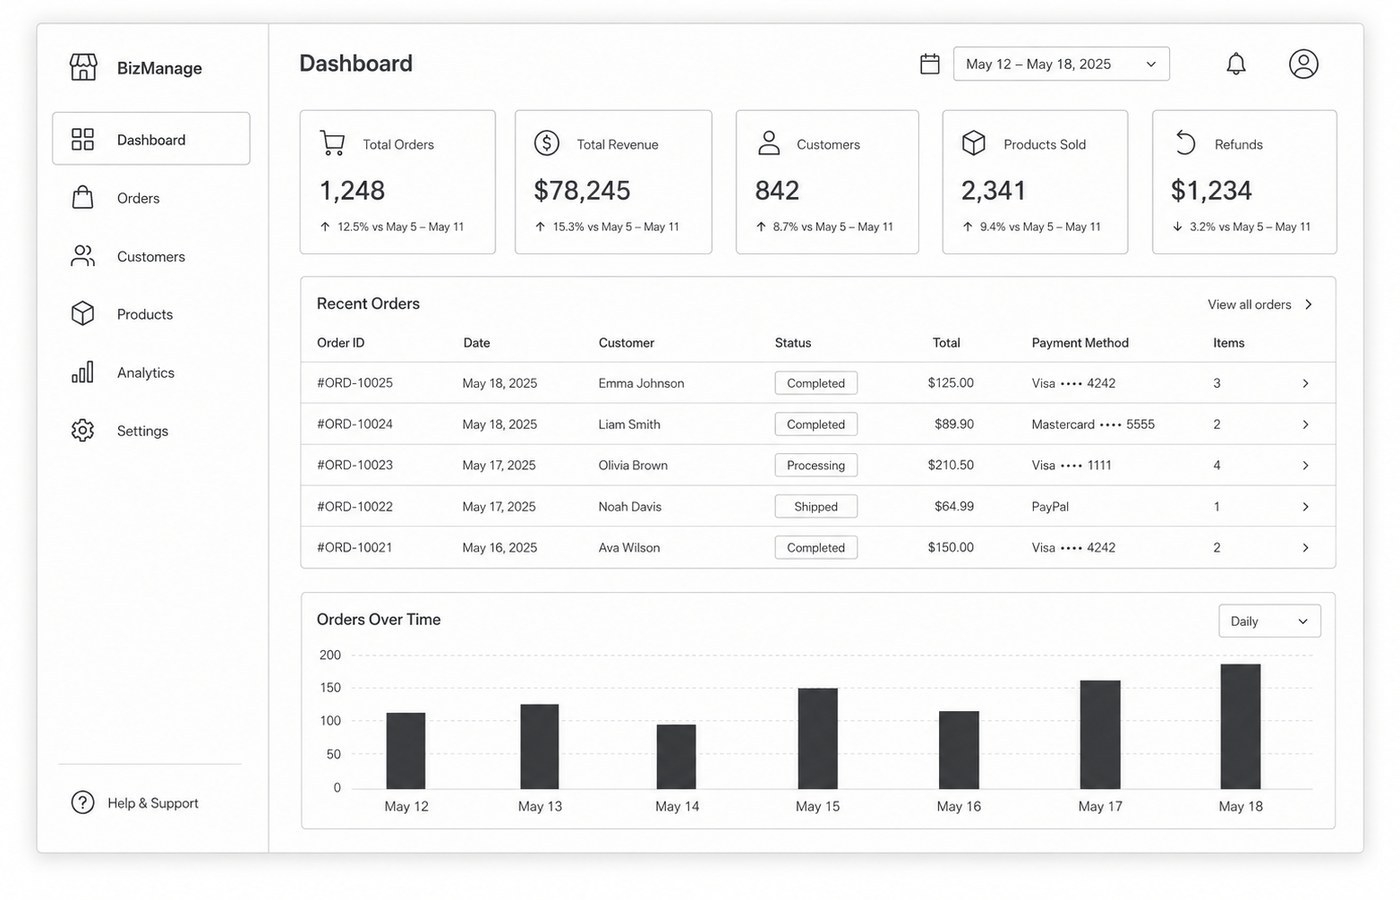Open the Help & Support link
1400x900 pixels.
[153, 803]
